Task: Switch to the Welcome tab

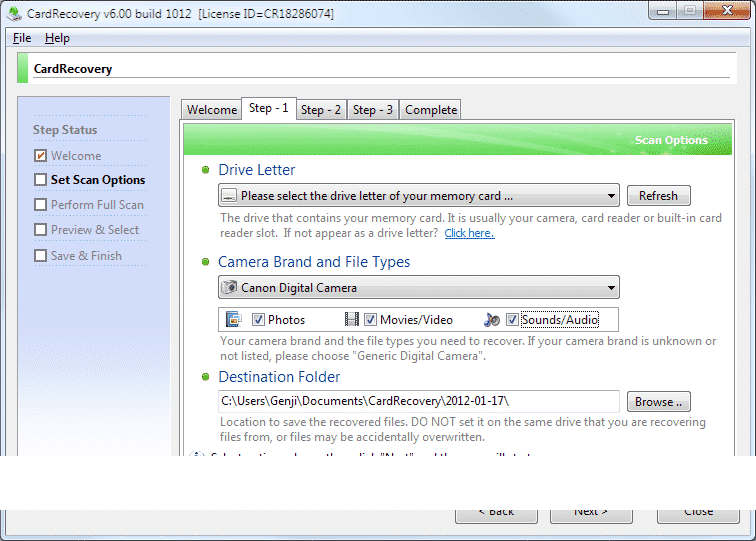Action: point(212,110)
